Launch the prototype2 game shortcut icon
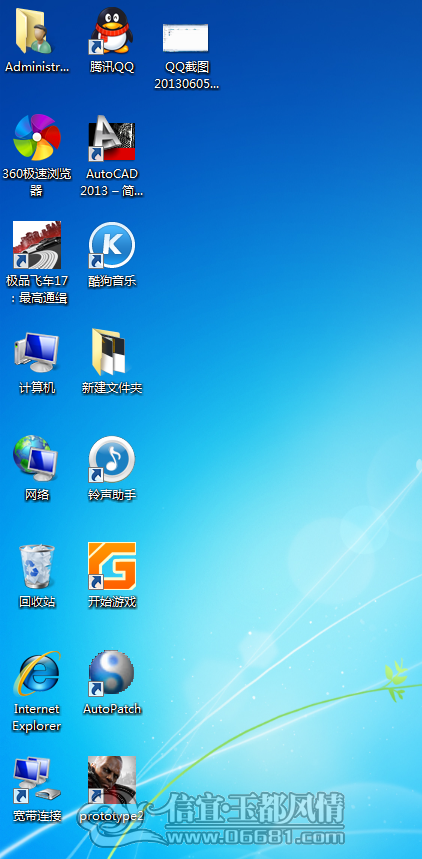The image size is (422, 859). click(112, 780)
